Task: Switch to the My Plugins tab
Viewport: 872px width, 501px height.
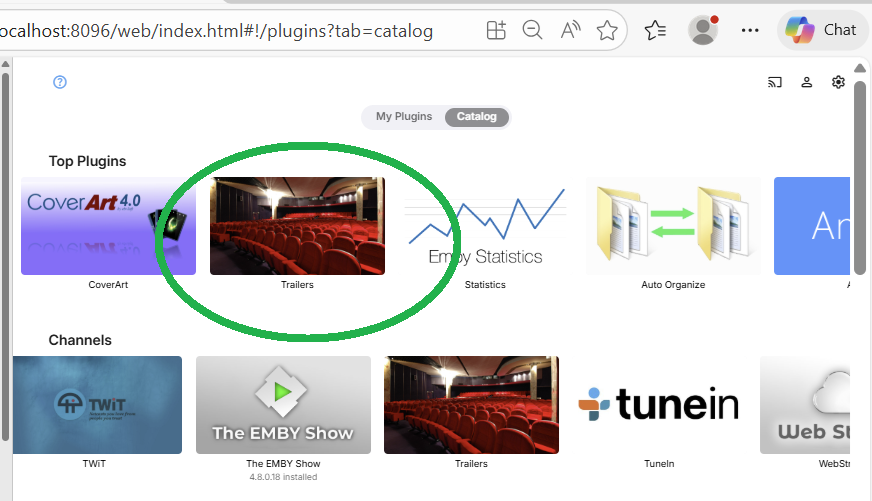Action: pos(404,116)
